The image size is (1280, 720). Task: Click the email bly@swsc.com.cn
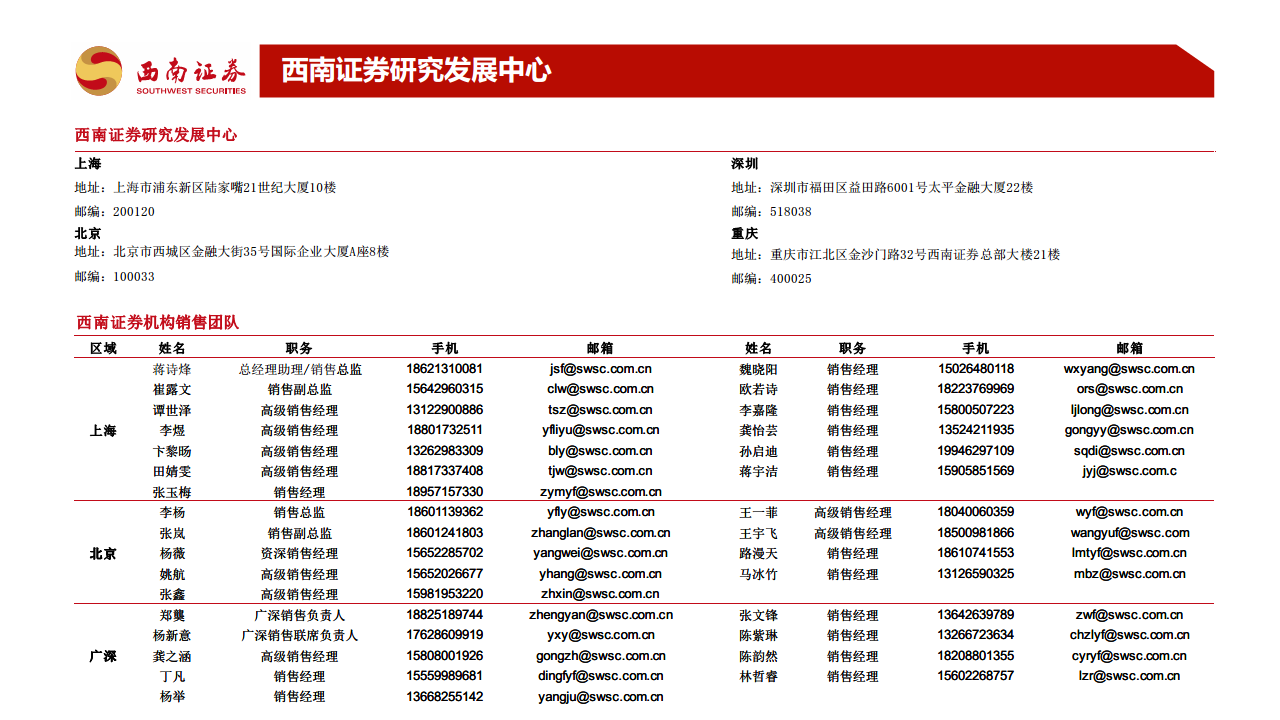pos(600,451)
